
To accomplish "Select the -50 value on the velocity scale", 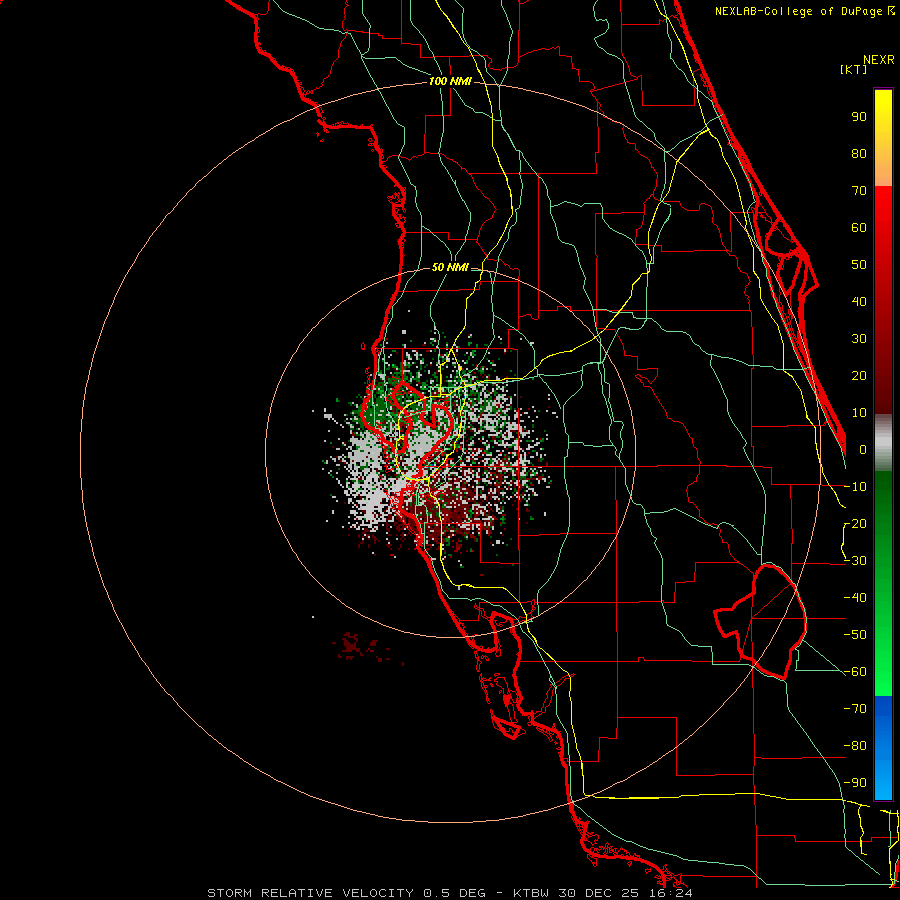I will (855, 635).
